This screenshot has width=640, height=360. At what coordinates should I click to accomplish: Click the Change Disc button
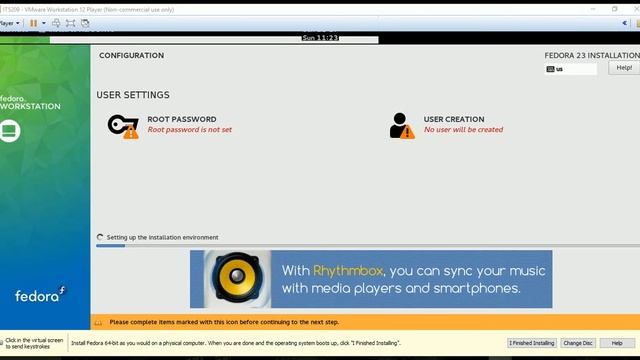pyautogui.click(x=578, y=343)
